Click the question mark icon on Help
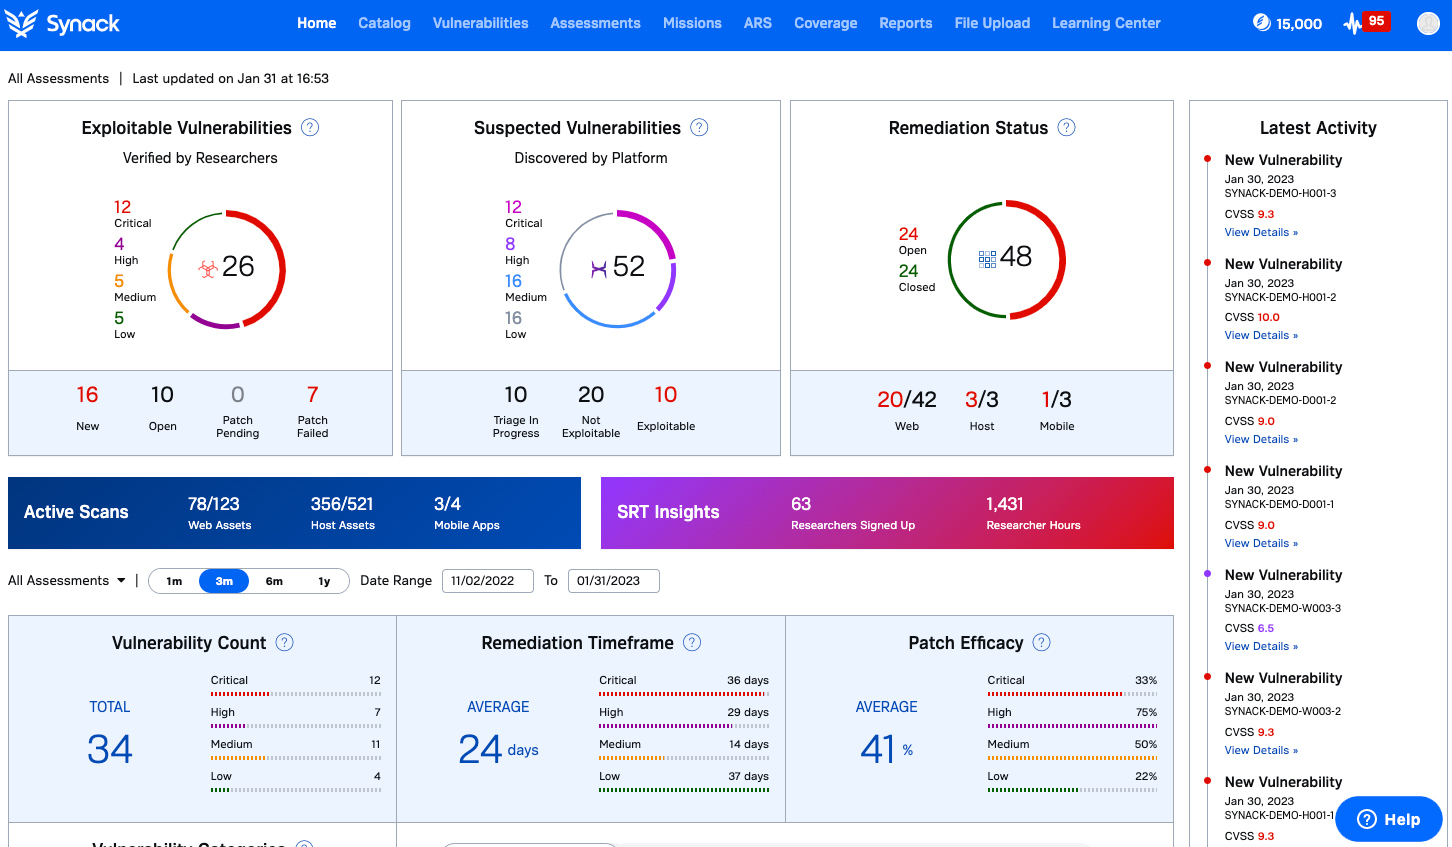The image size is (1452, 847). pyautogui.click(x=1367, y=819)
